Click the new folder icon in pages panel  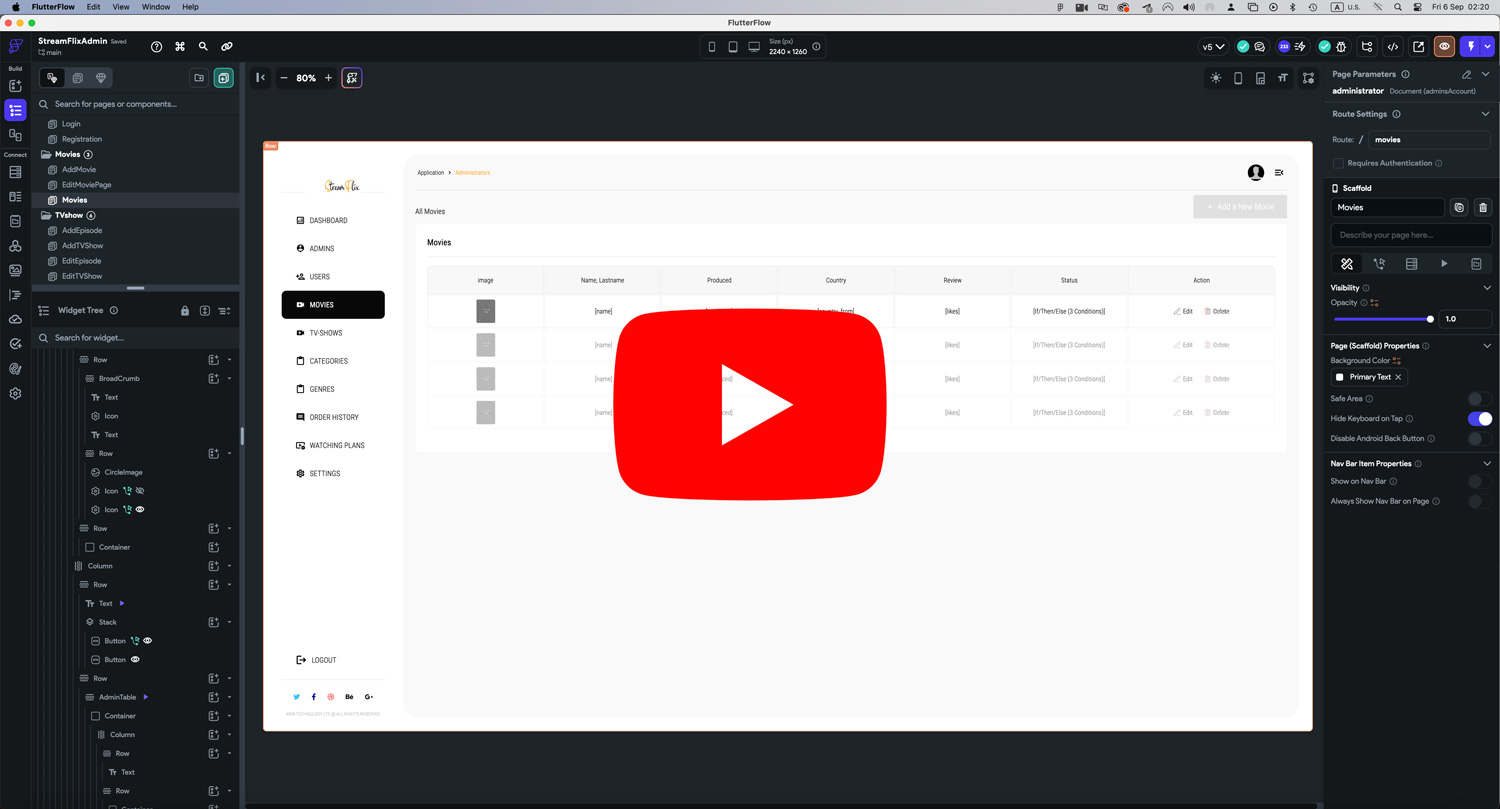click(199, 78)
